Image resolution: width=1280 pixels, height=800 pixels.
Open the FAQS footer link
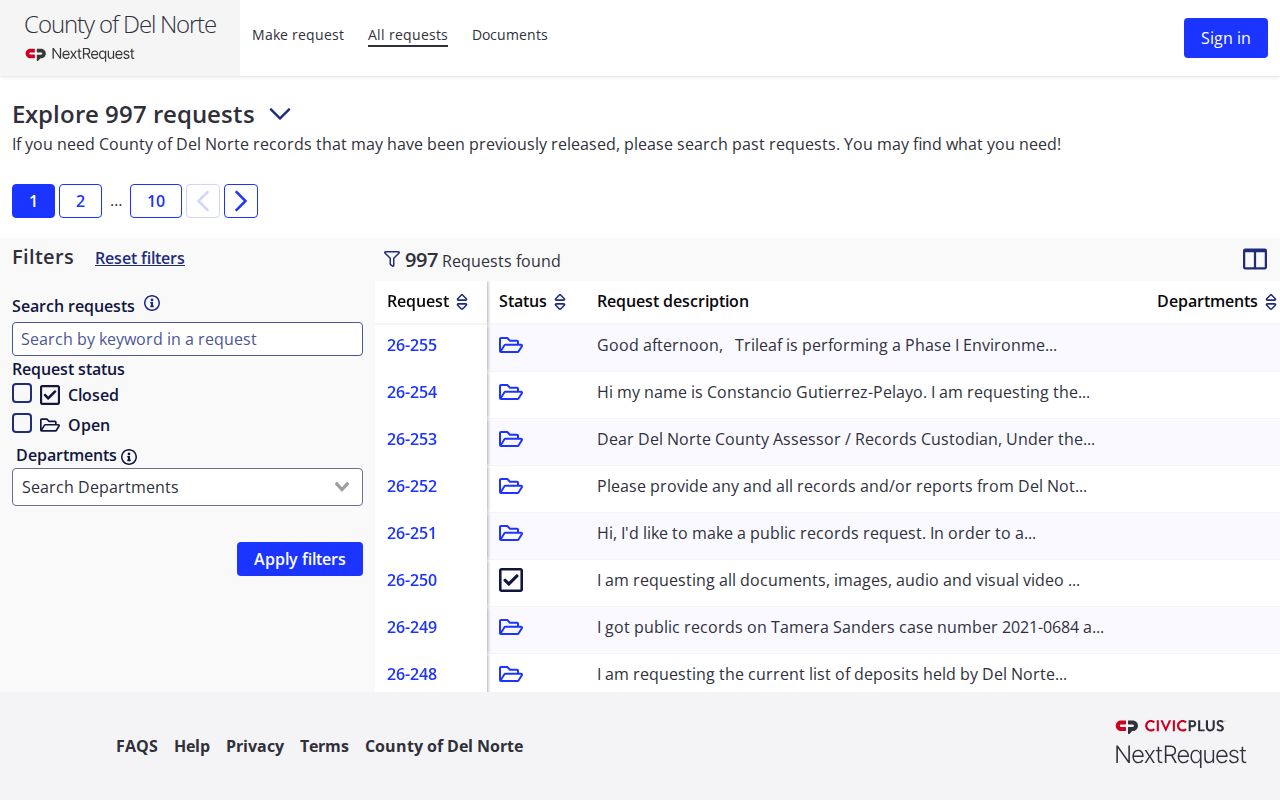coord(137,746)
